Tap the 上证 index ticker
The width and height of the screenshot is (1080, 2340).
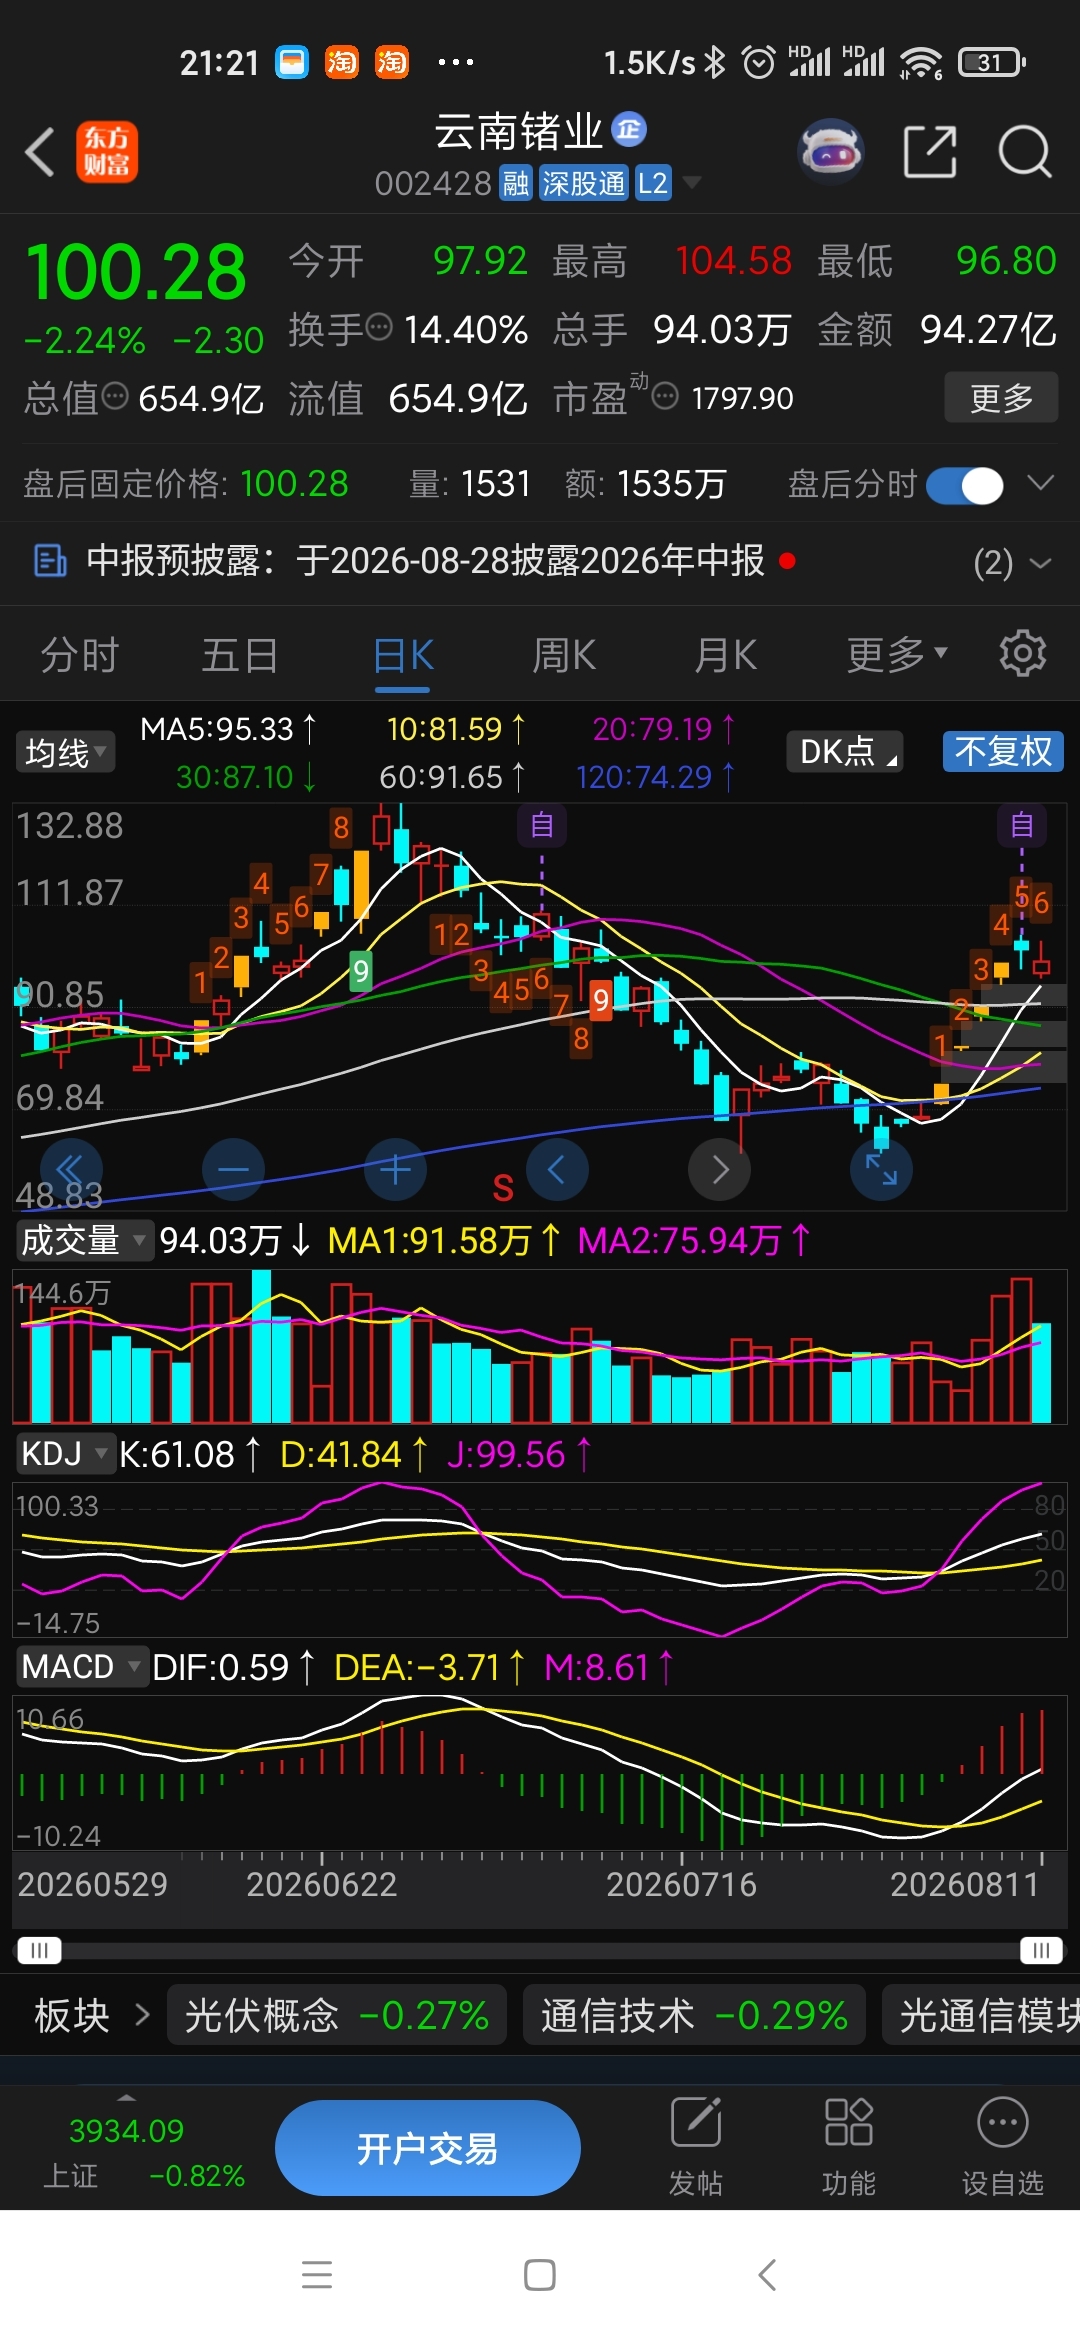(143, 2152)
